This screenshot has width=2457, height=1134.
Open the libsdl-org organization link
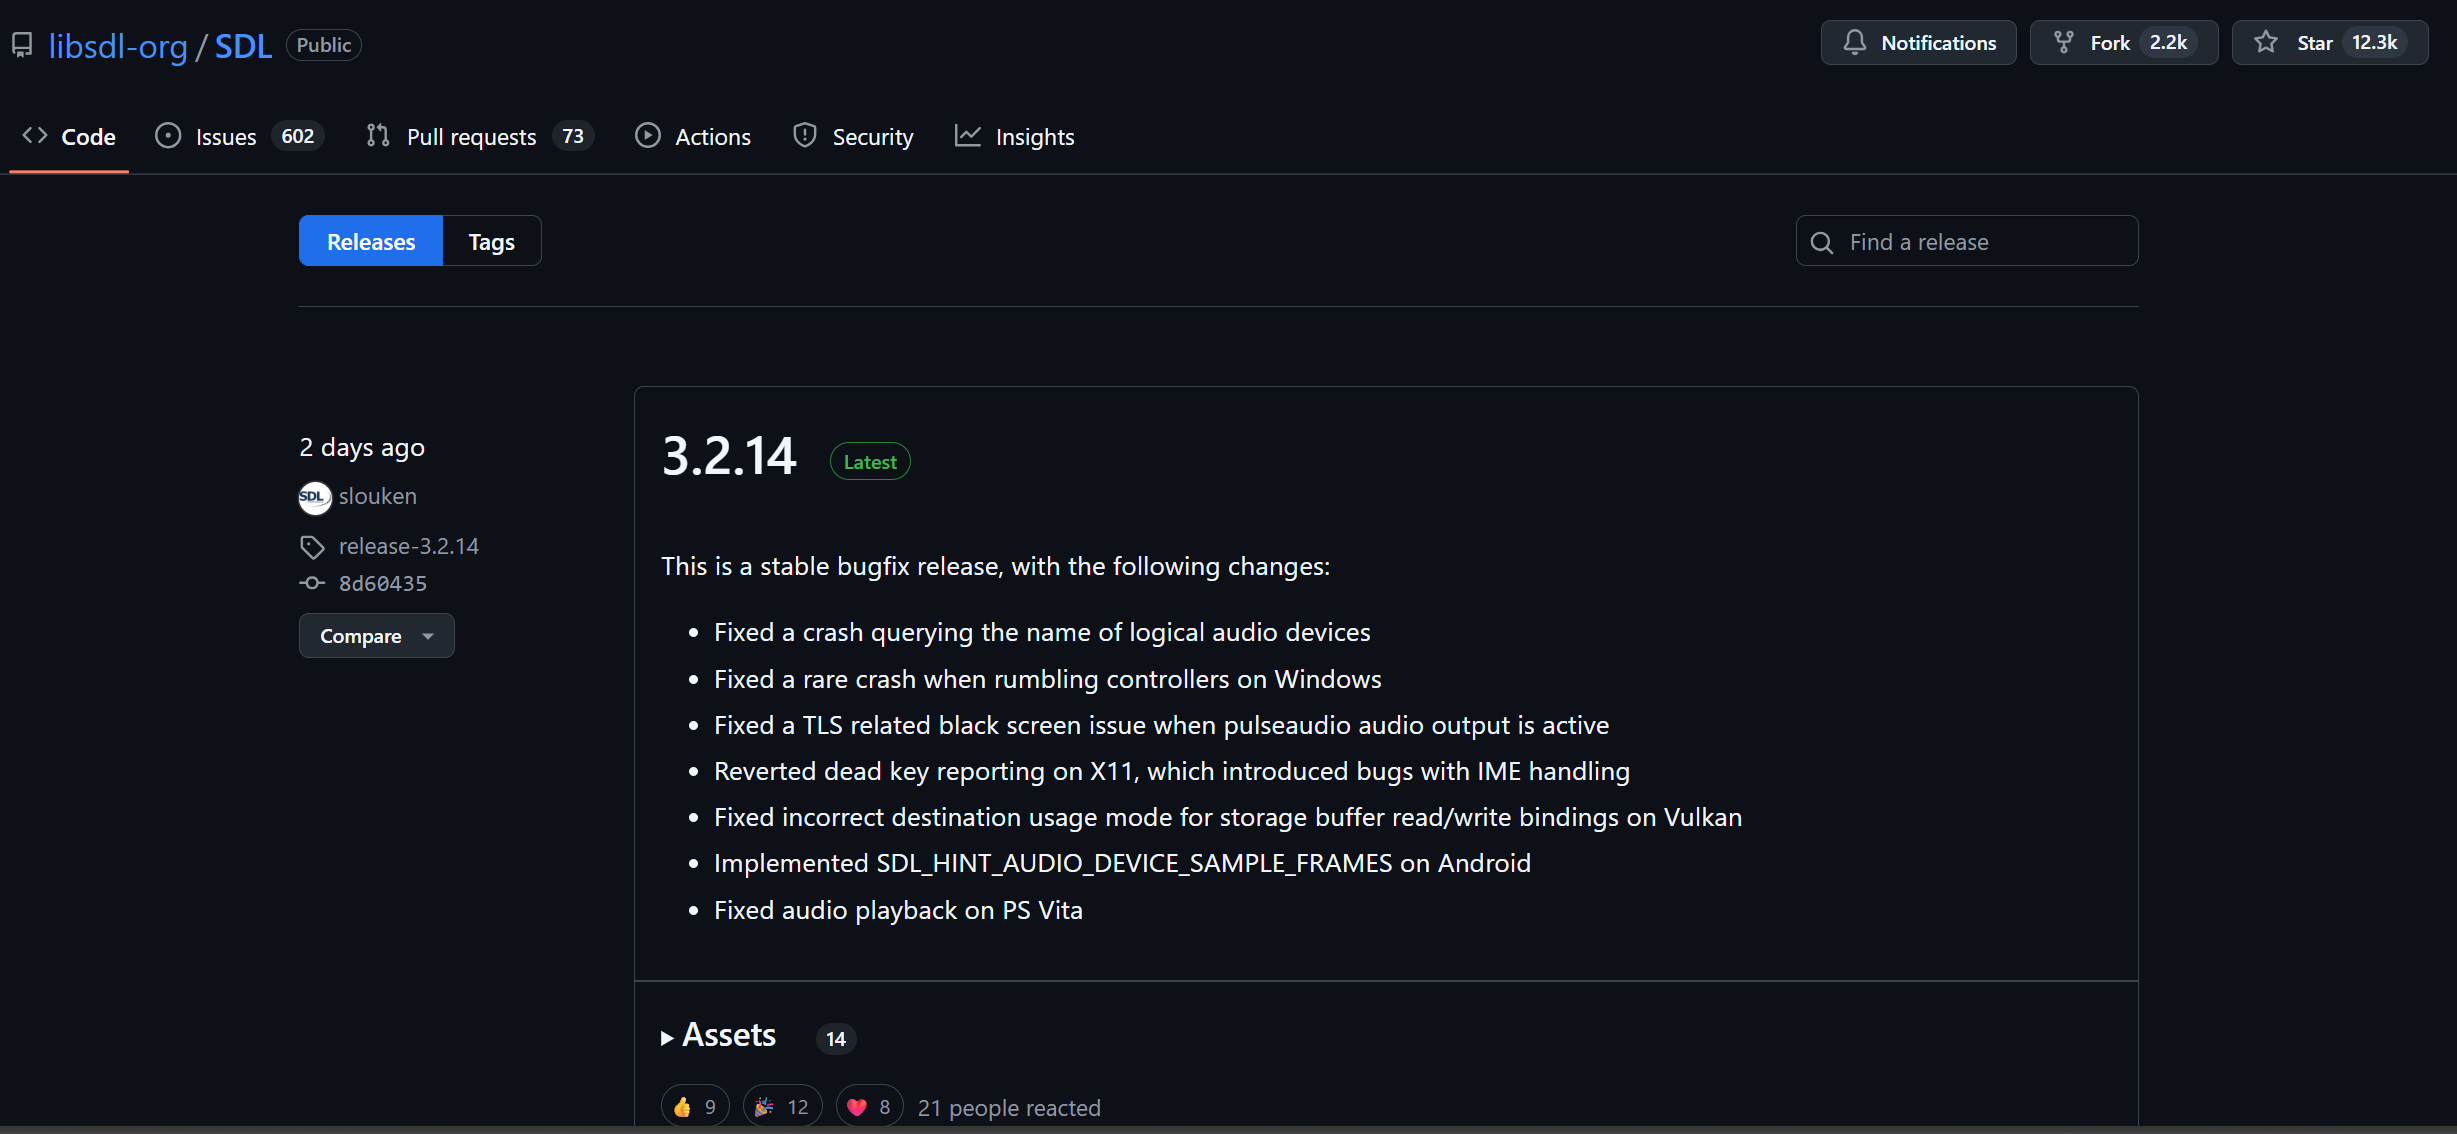[x=118, y=46]
